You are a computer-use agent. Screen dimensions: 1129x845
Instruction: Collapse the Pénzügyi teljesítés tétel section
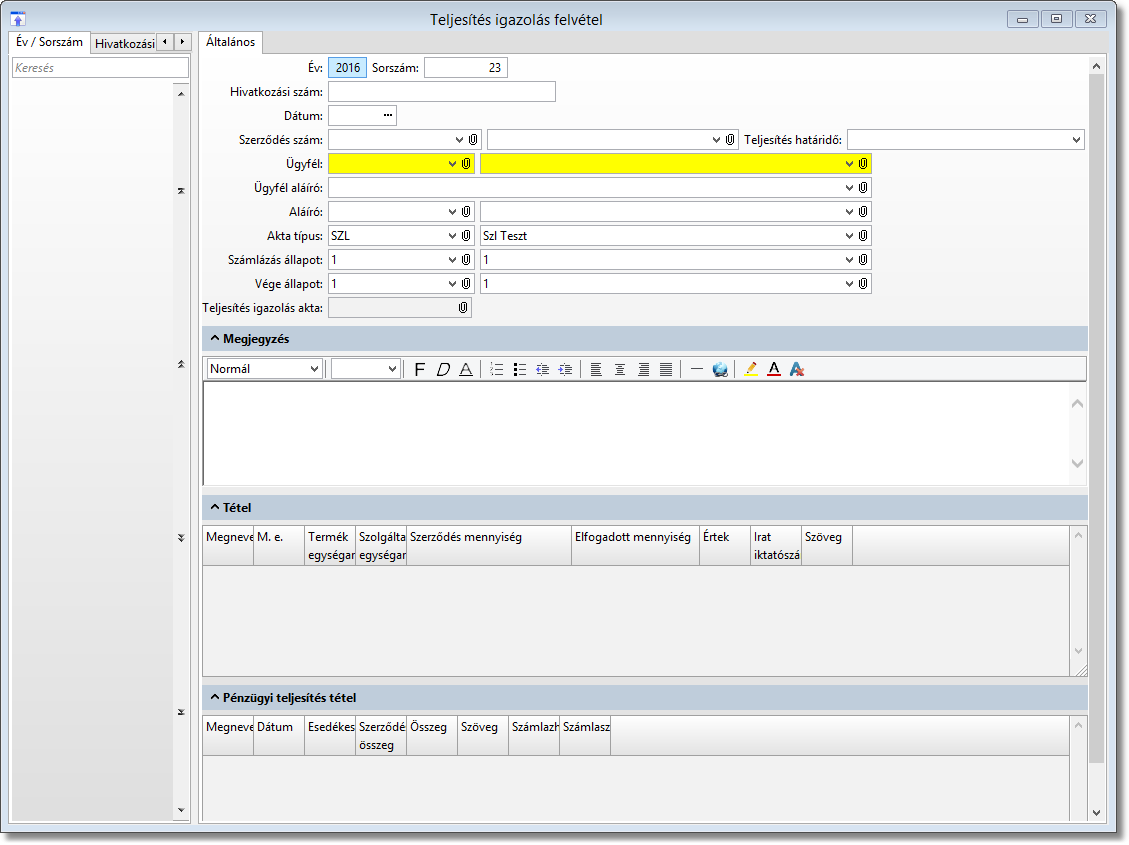click(x=215, y=698)
